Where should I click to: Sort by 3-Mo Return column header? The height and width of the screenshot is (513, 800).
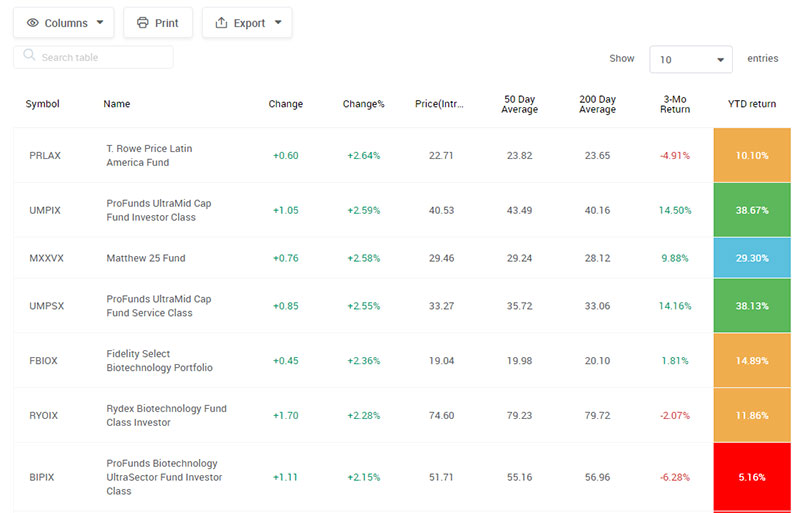pos(675,104)
